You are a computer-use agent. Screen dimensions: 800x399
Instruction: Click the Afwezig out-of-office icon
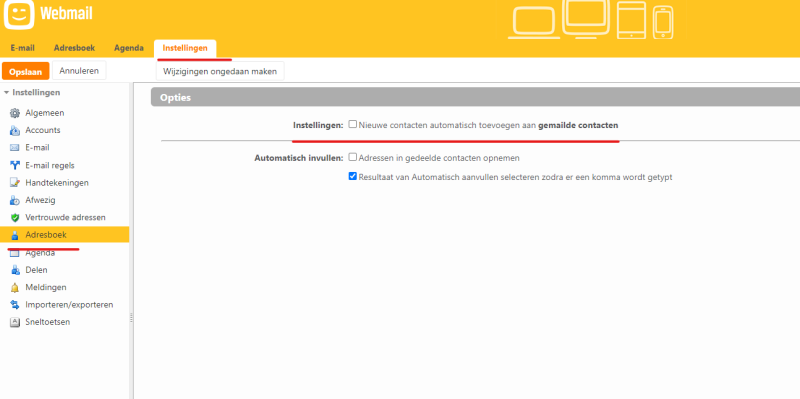(x=15, y=200)
